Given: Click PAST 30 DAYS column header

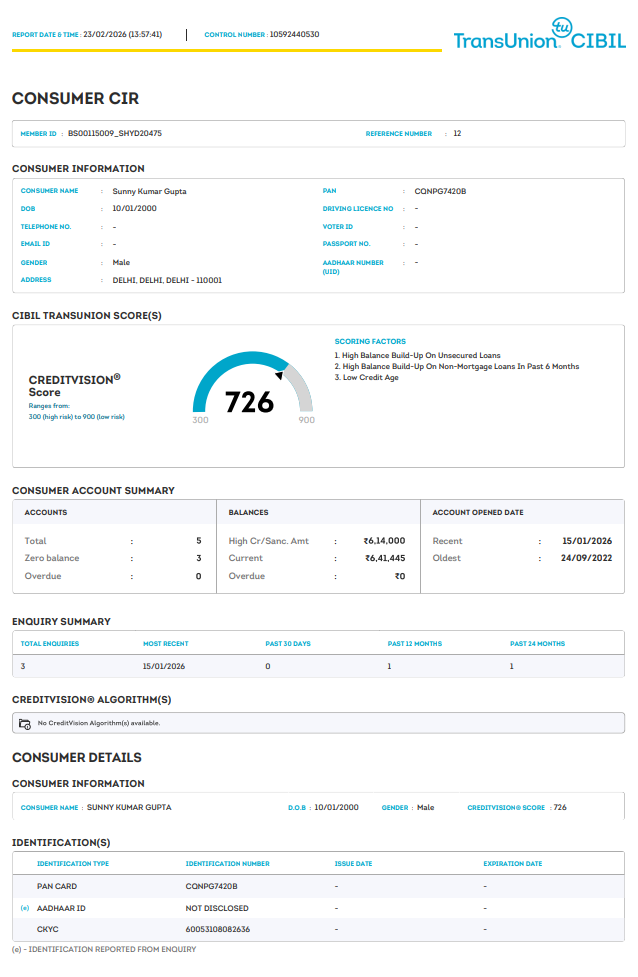Looking at the screenshot, I should [288, 644].
